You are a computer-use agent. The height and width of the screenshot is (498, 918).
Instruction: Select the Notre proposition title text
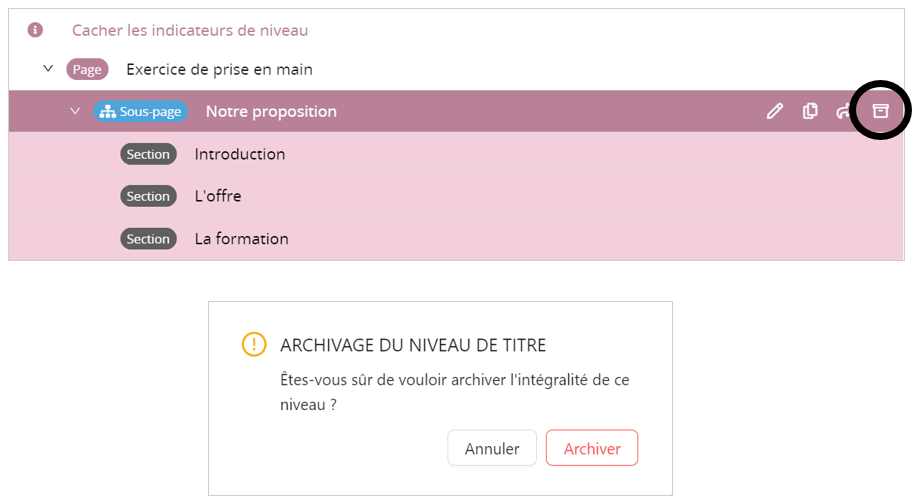point(271,111)
